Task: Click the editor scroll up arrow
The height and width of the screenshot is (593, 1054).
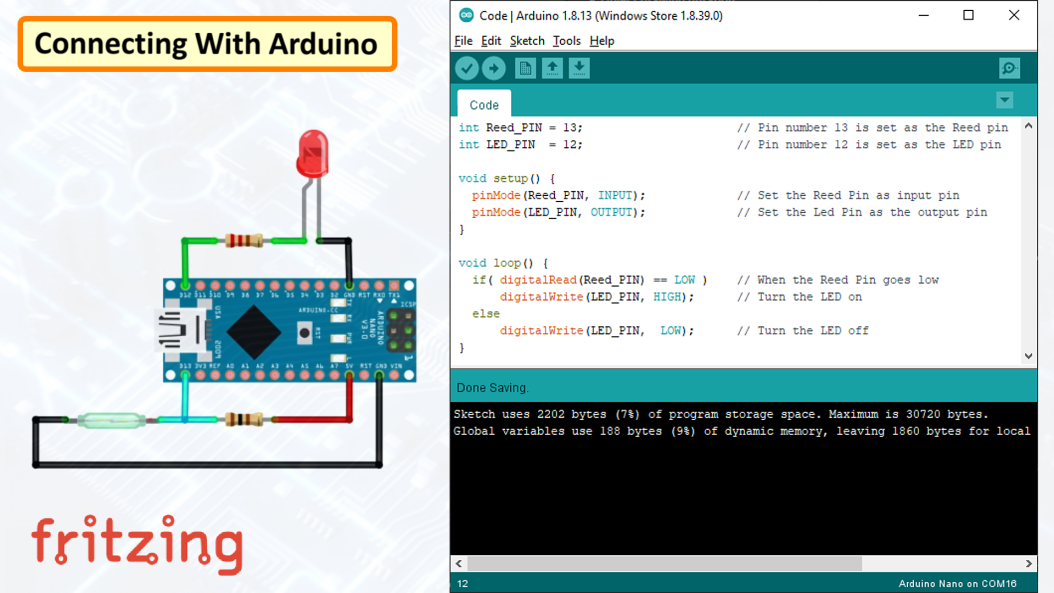Action: (1028, 126)
